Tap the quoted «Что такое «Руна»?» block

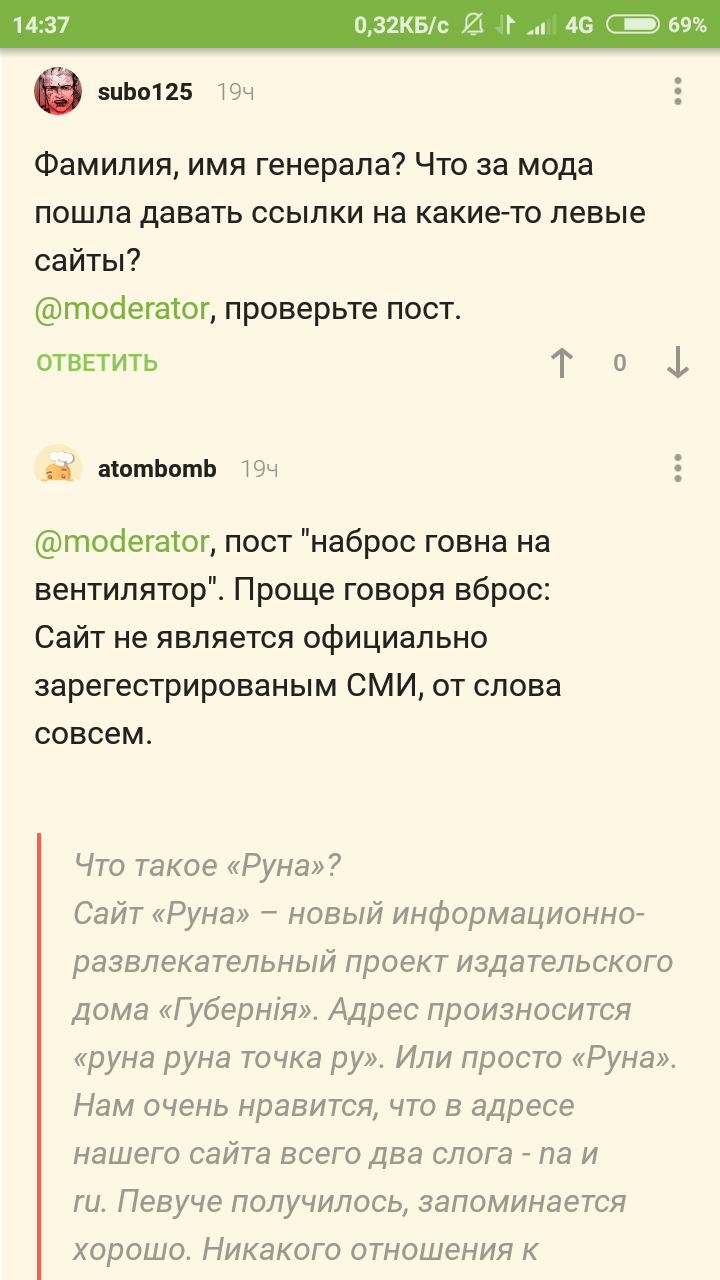click(370, 1050)
